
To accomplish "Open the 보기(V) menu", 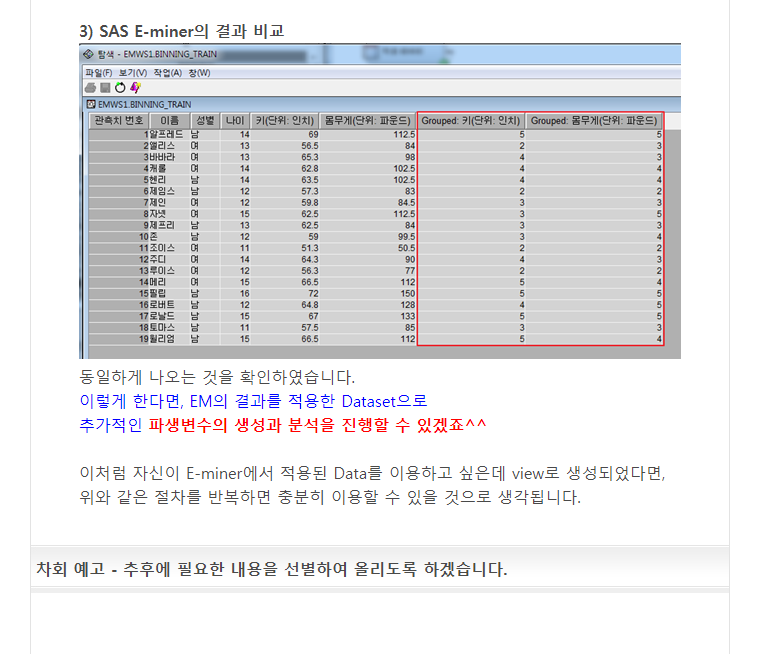I will click(x=133, y=73).
